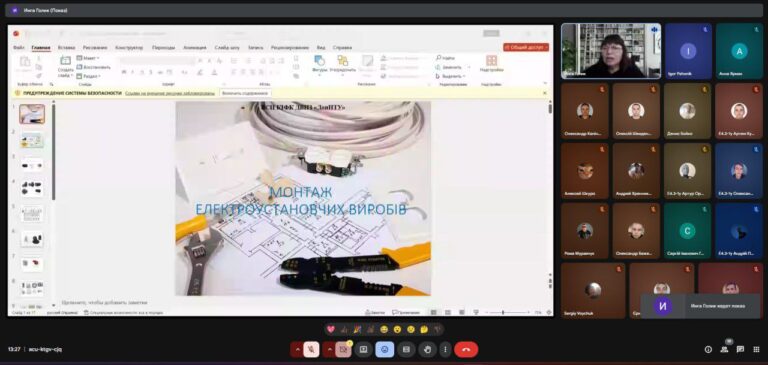Send the clapping hands reaction
This screenshot has width=768, height=365.
pos(370,329)
